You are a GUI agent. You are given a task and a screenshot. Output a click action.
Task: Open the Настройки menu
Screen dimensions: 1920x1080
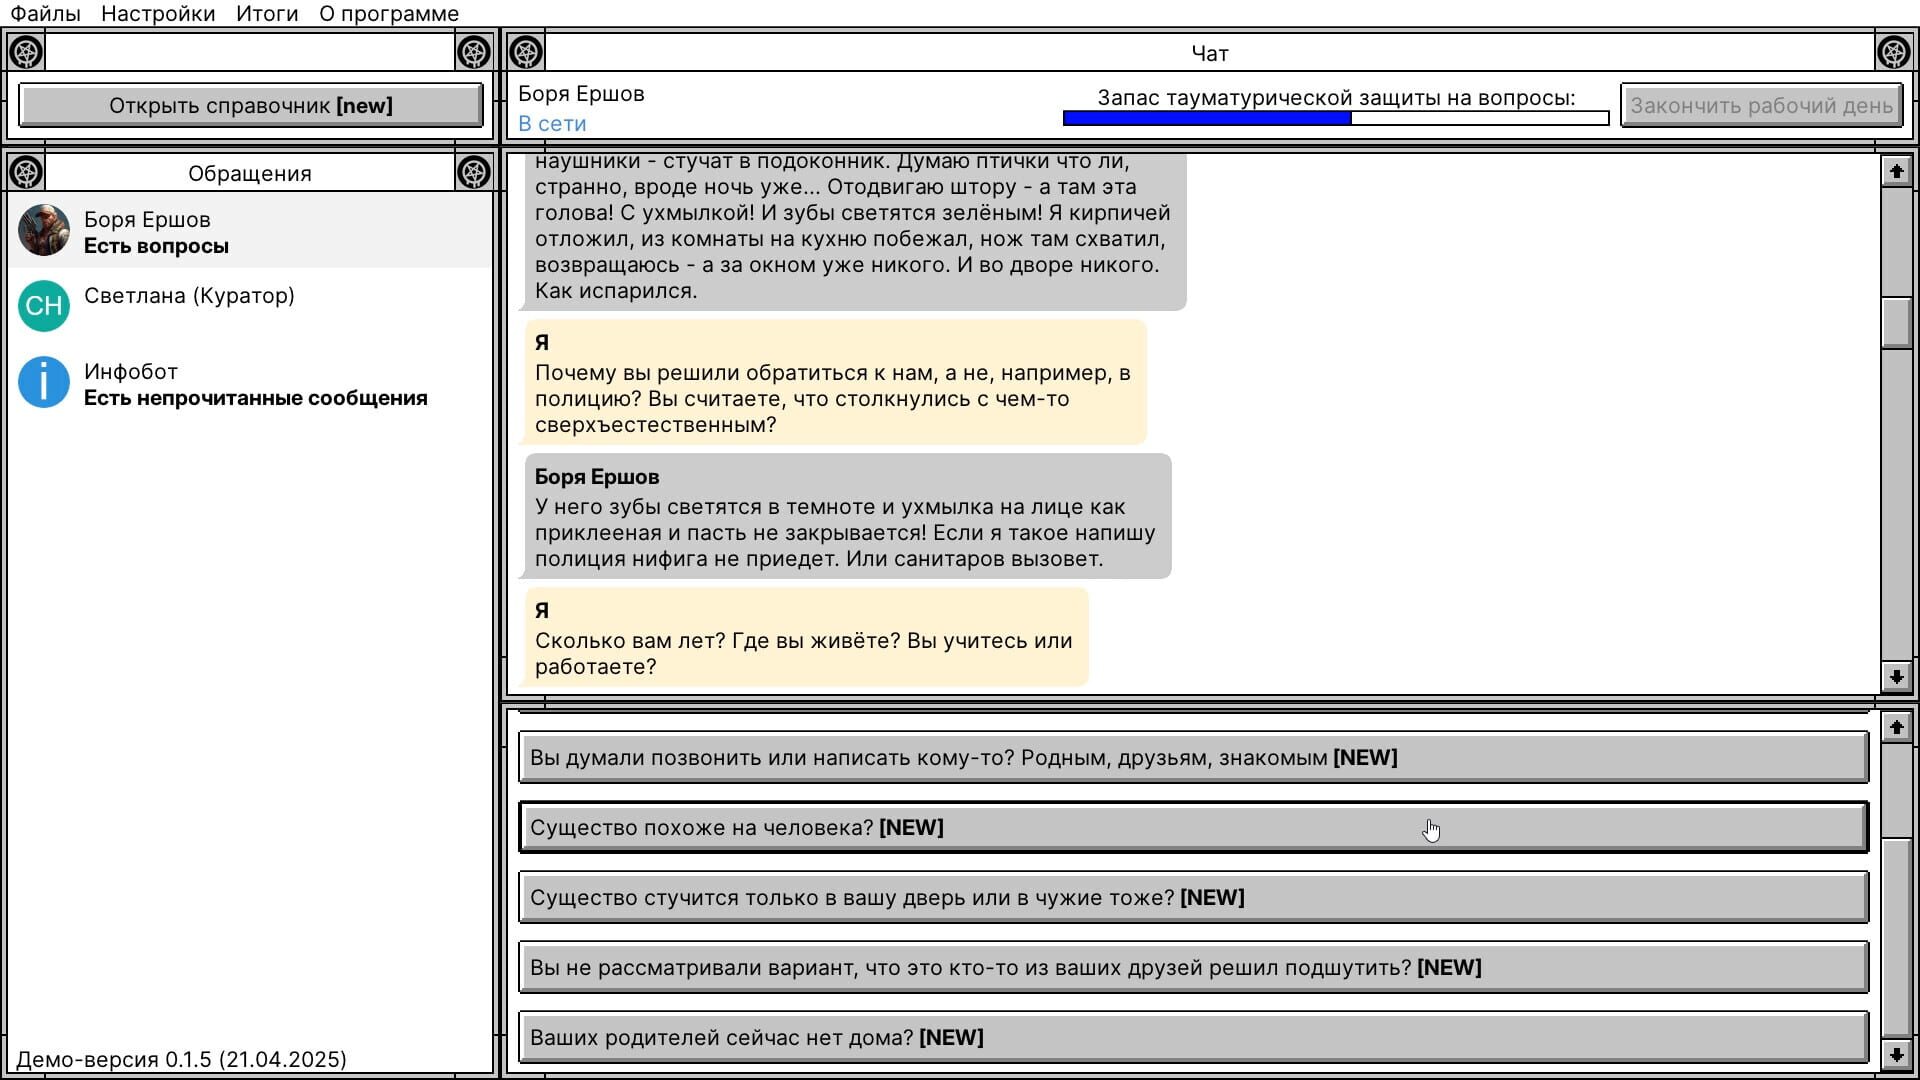click(158, 14)
